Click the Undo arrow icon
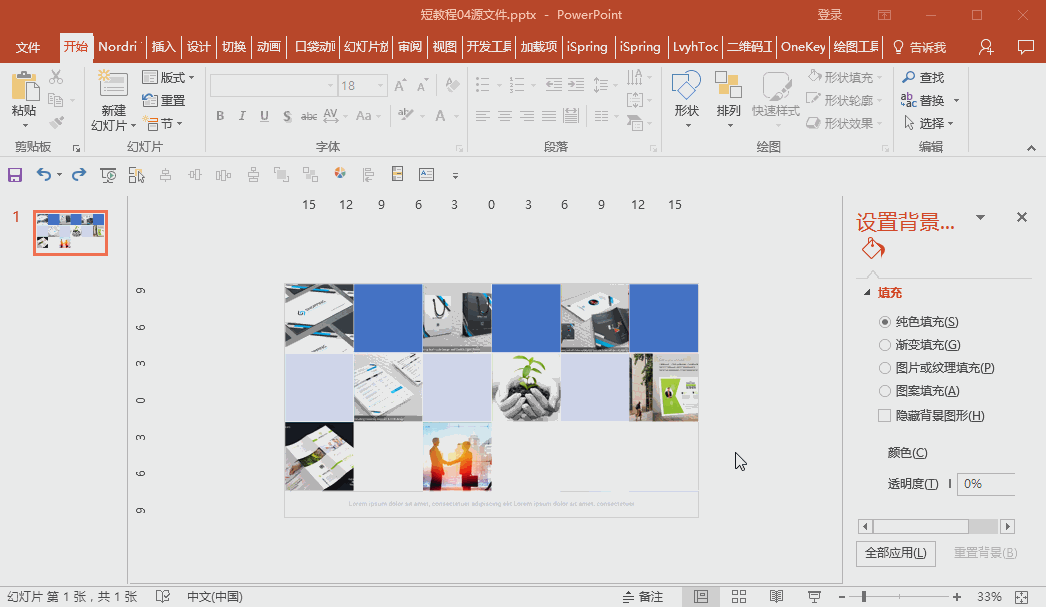This screenshot has width=1046, height=607. tap(43, 175)
